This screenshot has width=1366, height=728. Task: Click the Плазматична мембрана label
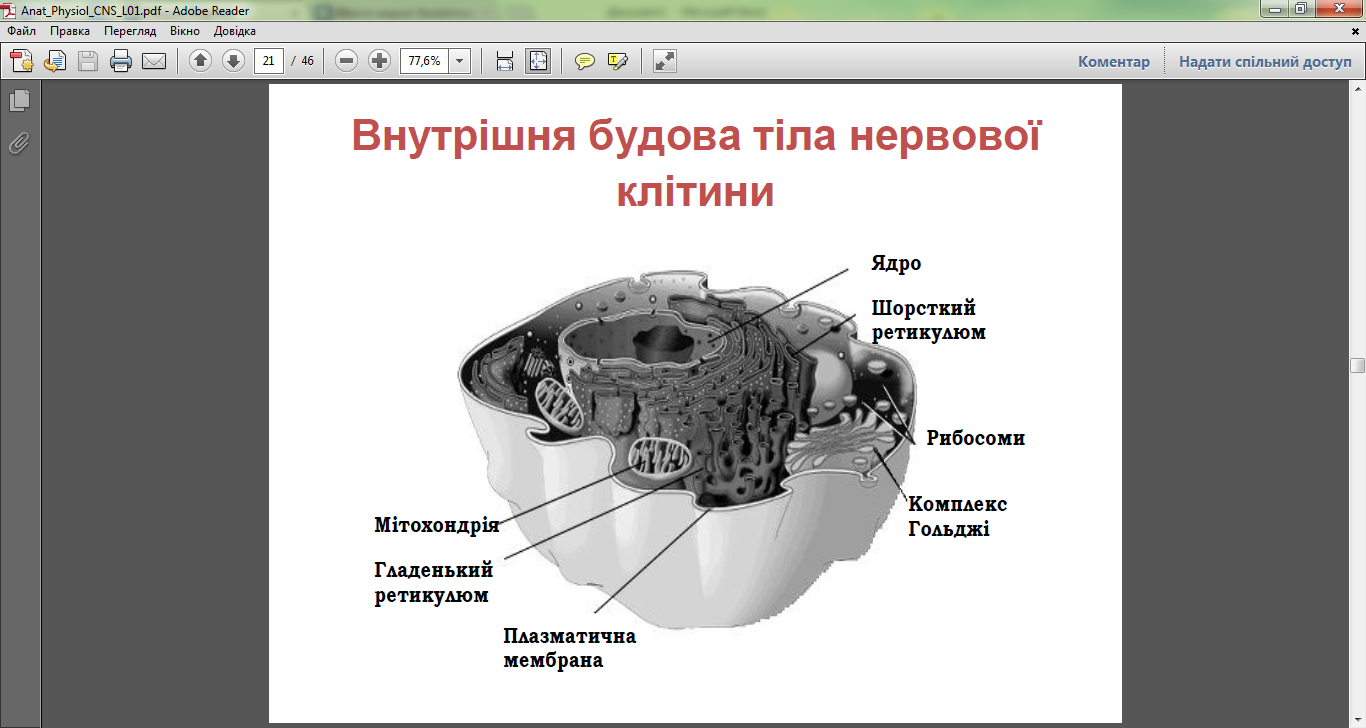(570, 649)
